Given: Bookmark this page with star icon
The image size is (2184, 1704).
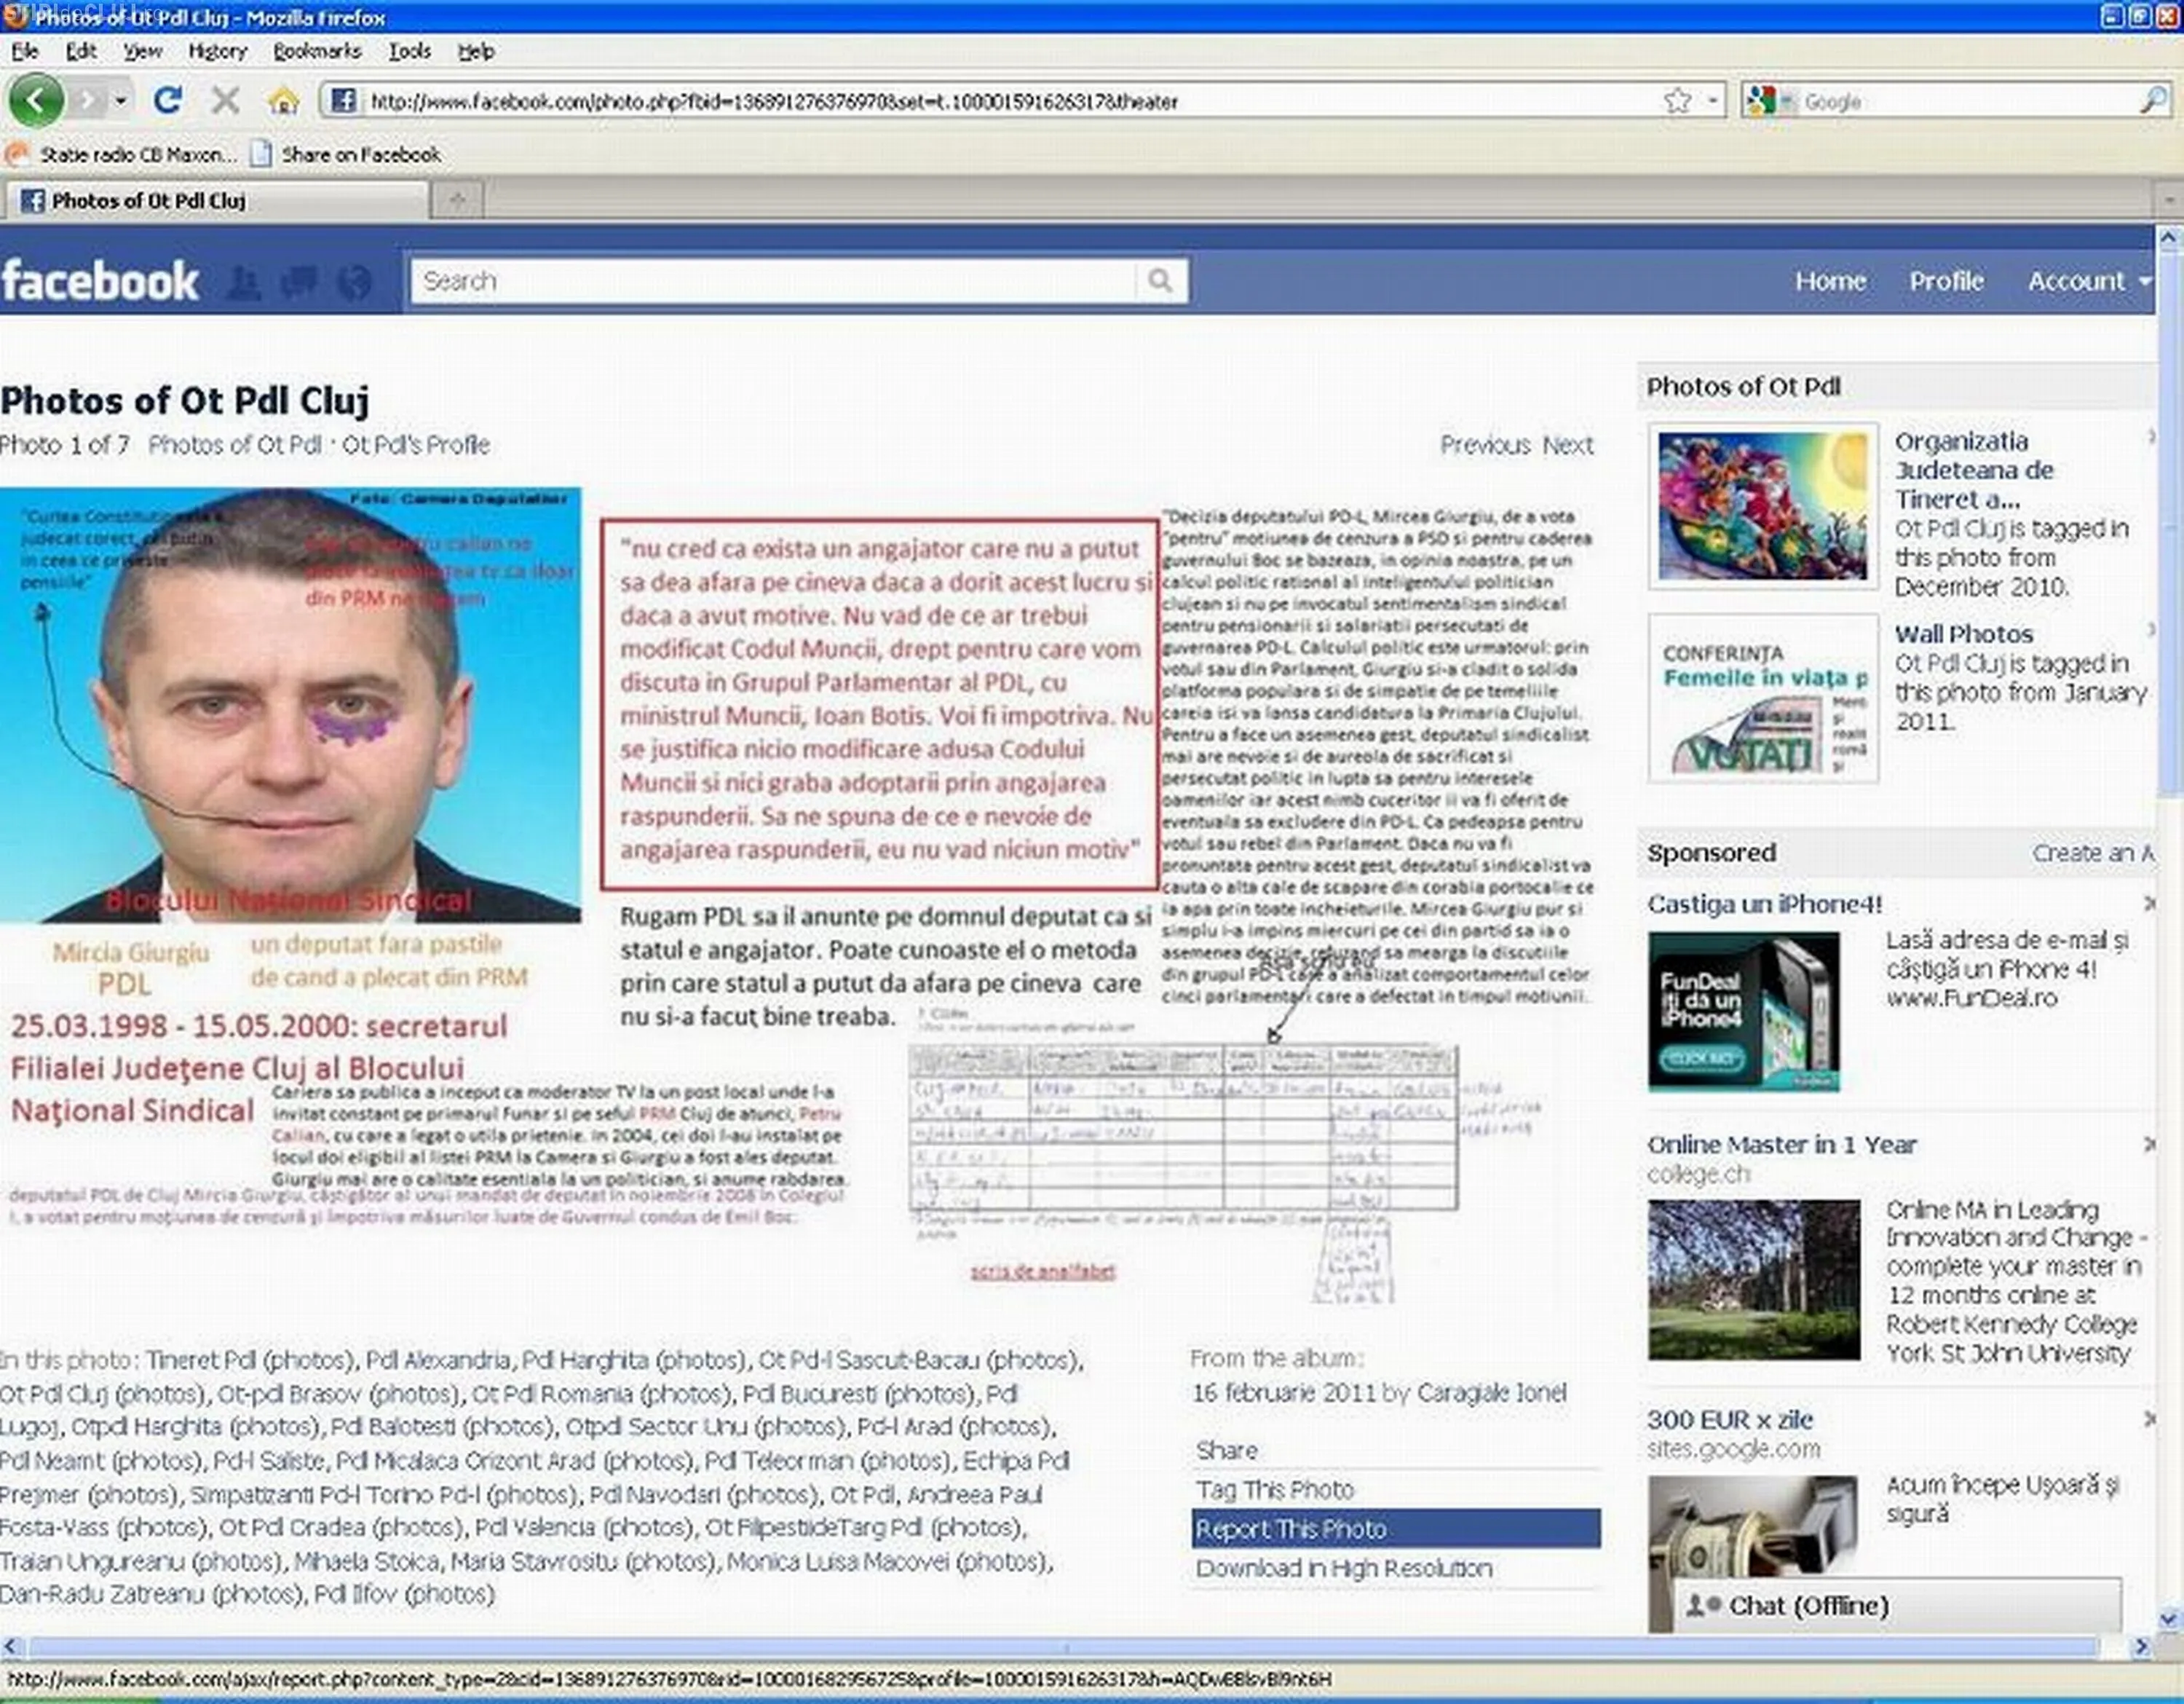Looking at the screenshot, I should 1677,101.
